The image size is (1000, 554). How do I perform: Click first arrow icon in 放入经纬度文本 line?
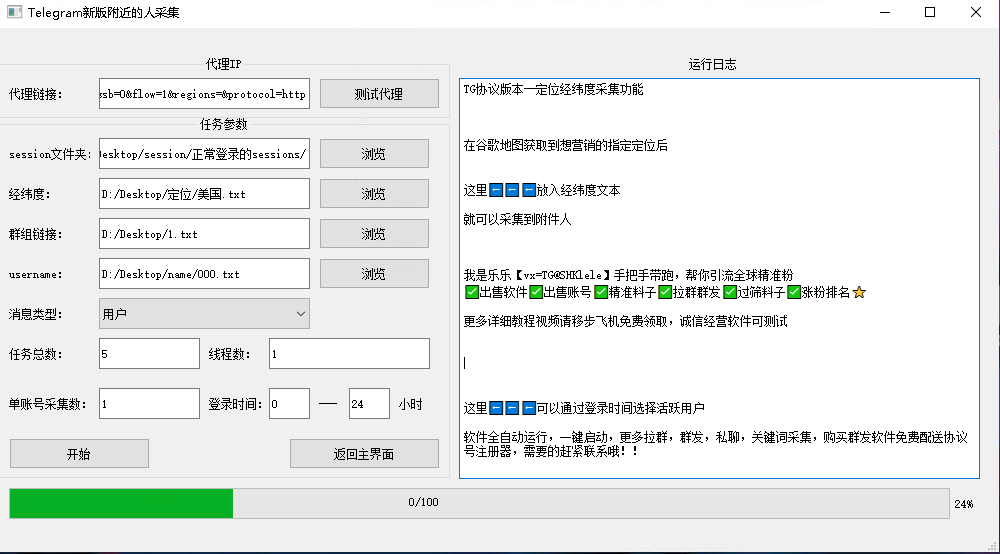496,190
